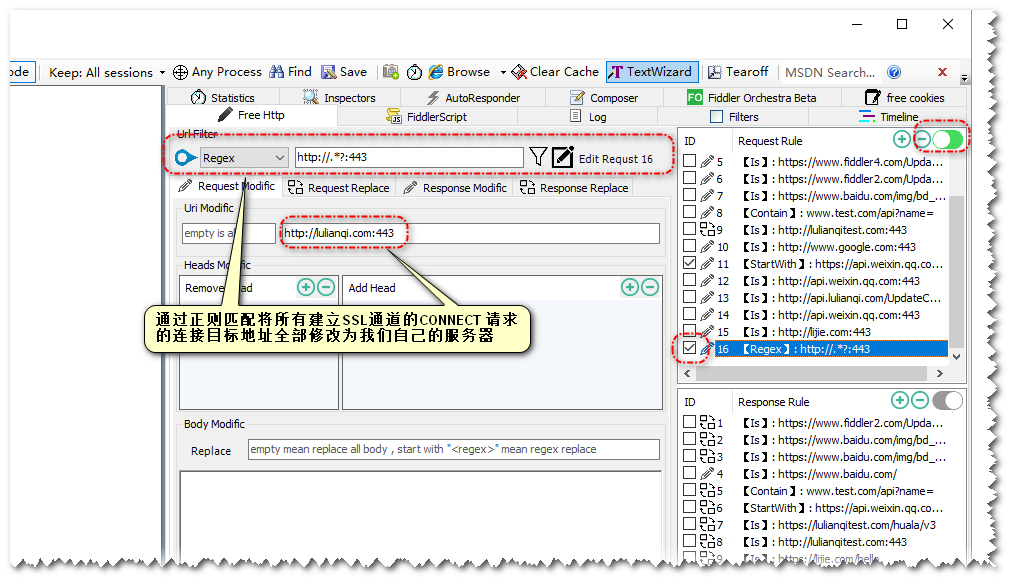The height and width of the screenshot is (584, 1014).
Task: Click the Body Modific Replace field
Action: (x=454, y=449)
